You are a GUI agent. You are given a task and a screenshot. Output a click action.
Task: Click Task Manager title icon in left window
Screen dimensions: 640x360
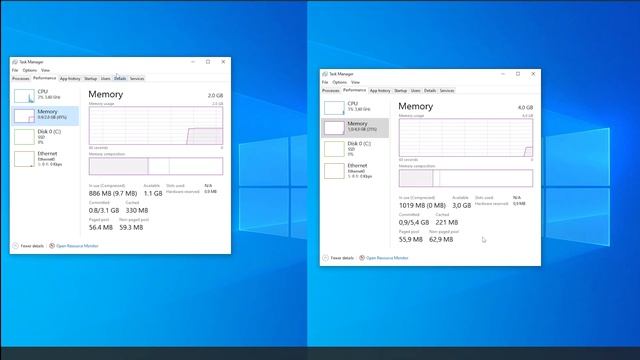(15, 62)
